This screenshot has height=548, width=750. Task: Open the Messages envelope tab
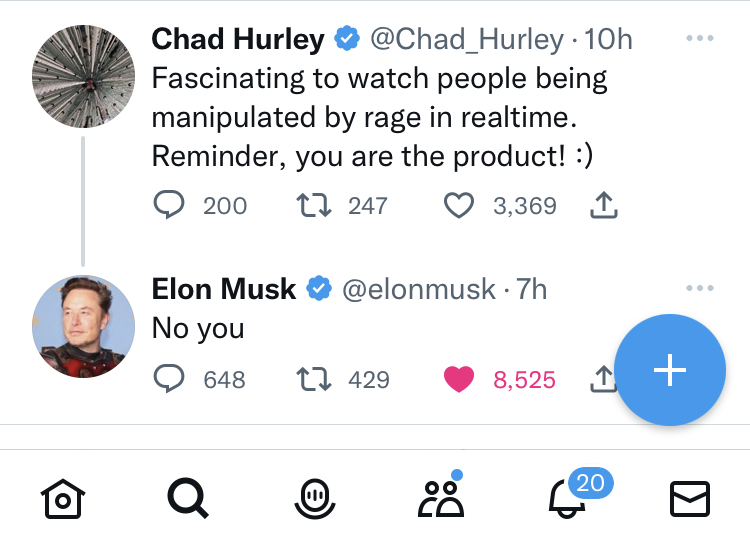tap(689, 497)
